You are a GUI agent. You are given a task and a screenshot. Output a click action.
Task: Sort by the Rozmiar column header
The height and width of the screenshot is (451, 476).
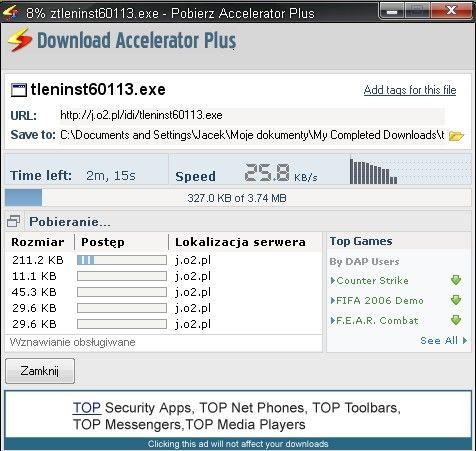(x=38, y=242)
